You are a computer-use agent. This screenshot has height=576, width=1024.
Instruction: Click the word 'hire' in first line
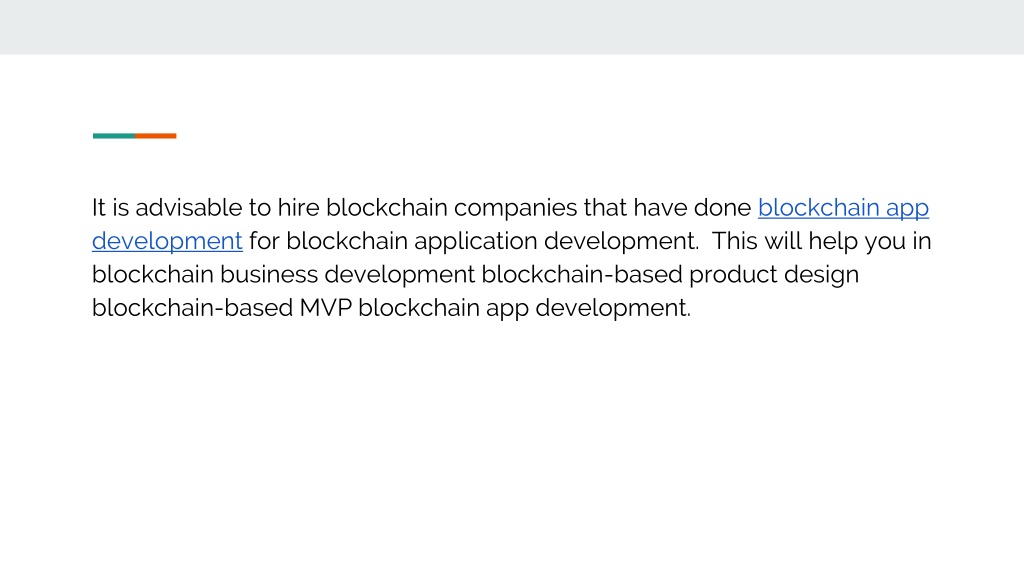(x=298, y=208)
